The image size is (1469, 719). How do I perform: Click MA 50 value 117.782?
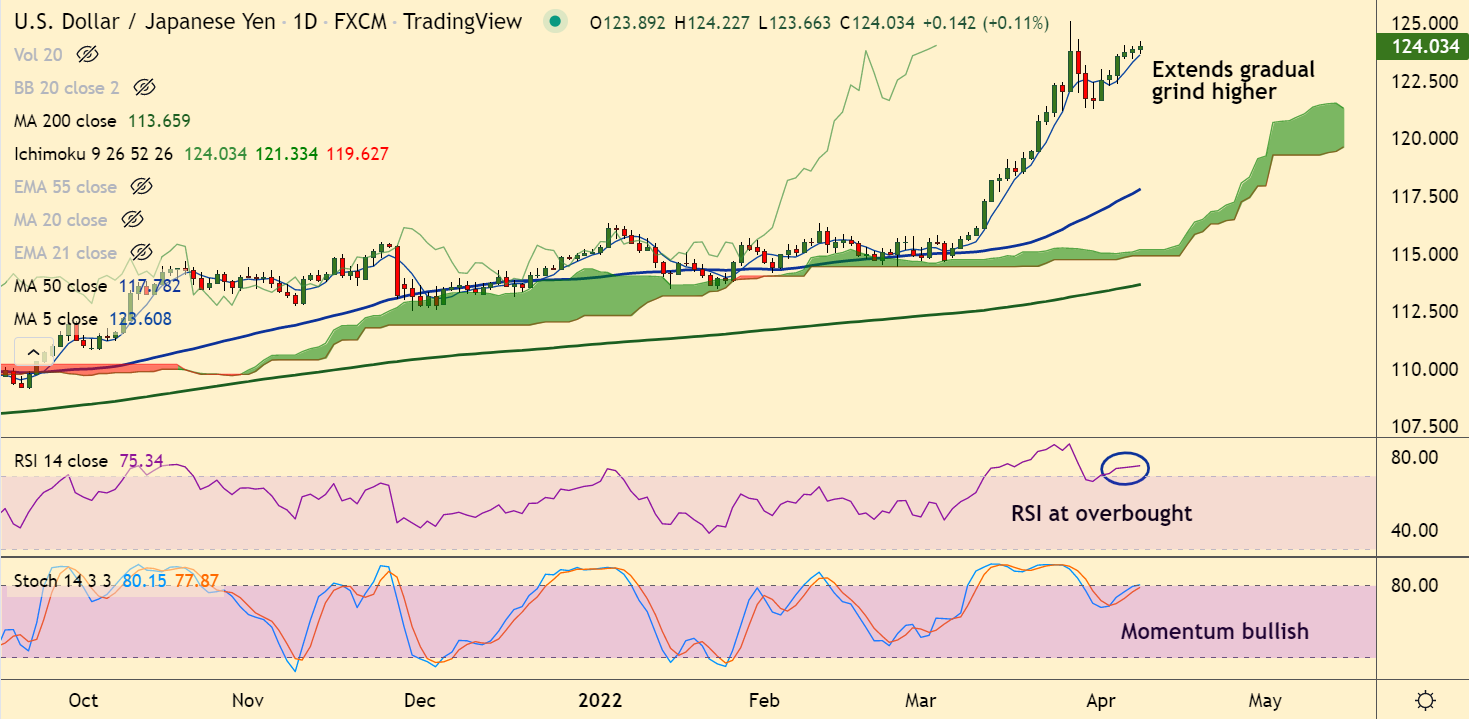tap(150, 286)
